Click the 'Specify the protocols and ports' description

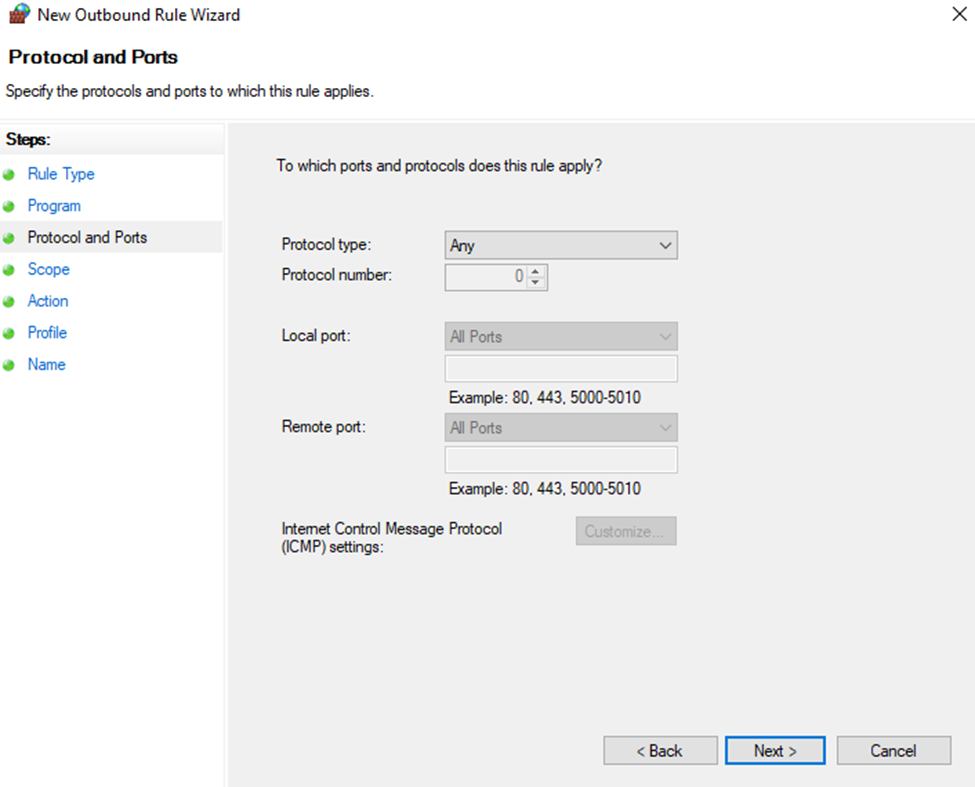[x=190, y=91]
